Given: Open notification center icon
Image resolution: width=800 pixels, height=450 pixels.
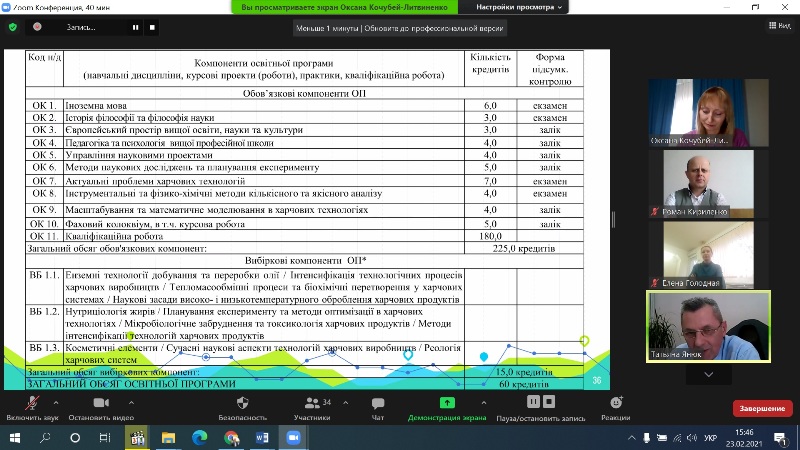Looking at the screenshot, I should (x=780, y=438).
